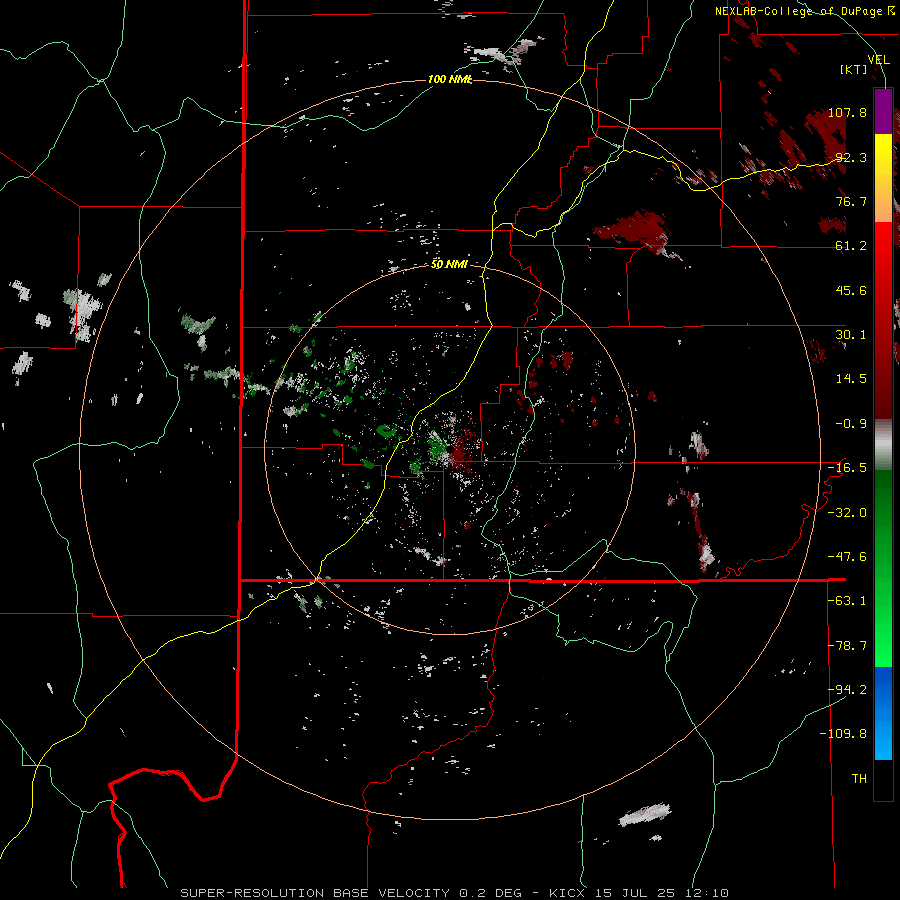Image resolution: width=900 pixels, height=900 pixels.
Task: Select the -16.5 velocity scale value
Action: tap(847, 468)
